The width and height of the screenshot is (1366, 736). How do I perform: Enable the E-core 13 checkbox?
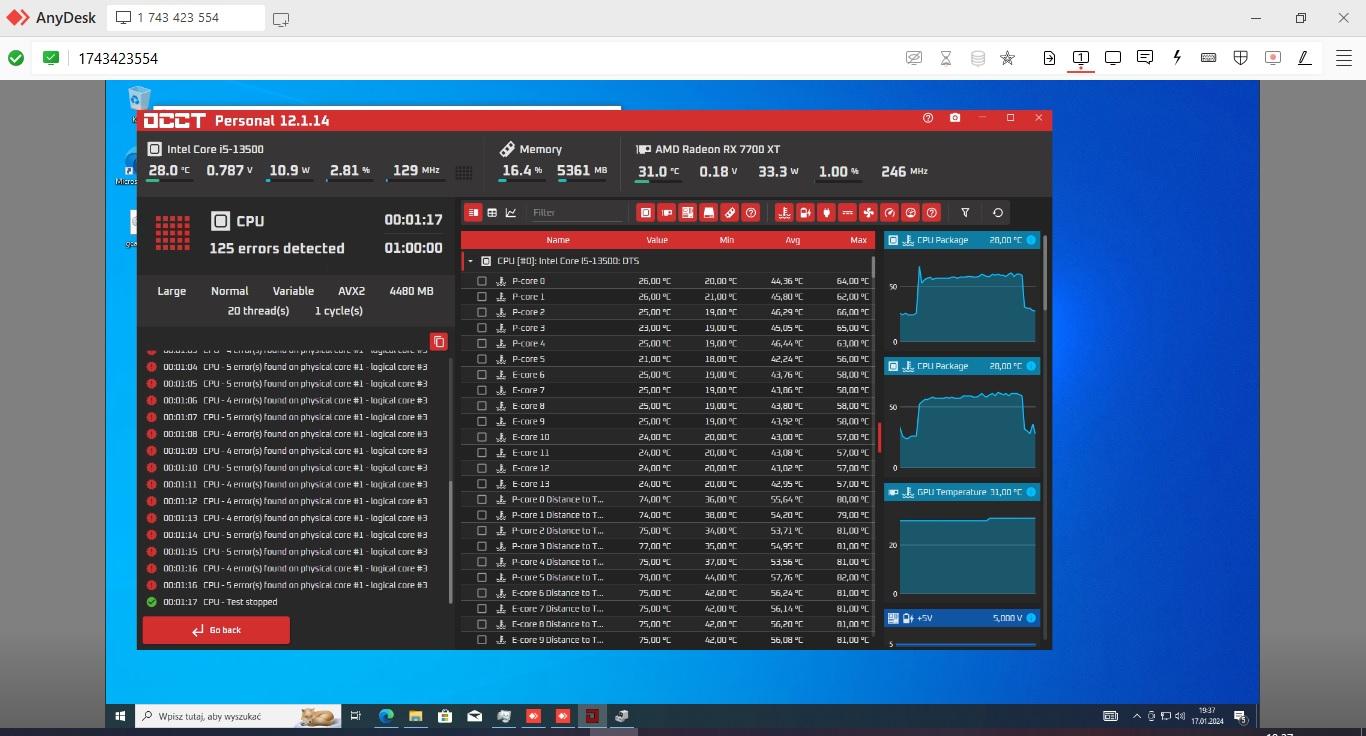tap(482, 484)
